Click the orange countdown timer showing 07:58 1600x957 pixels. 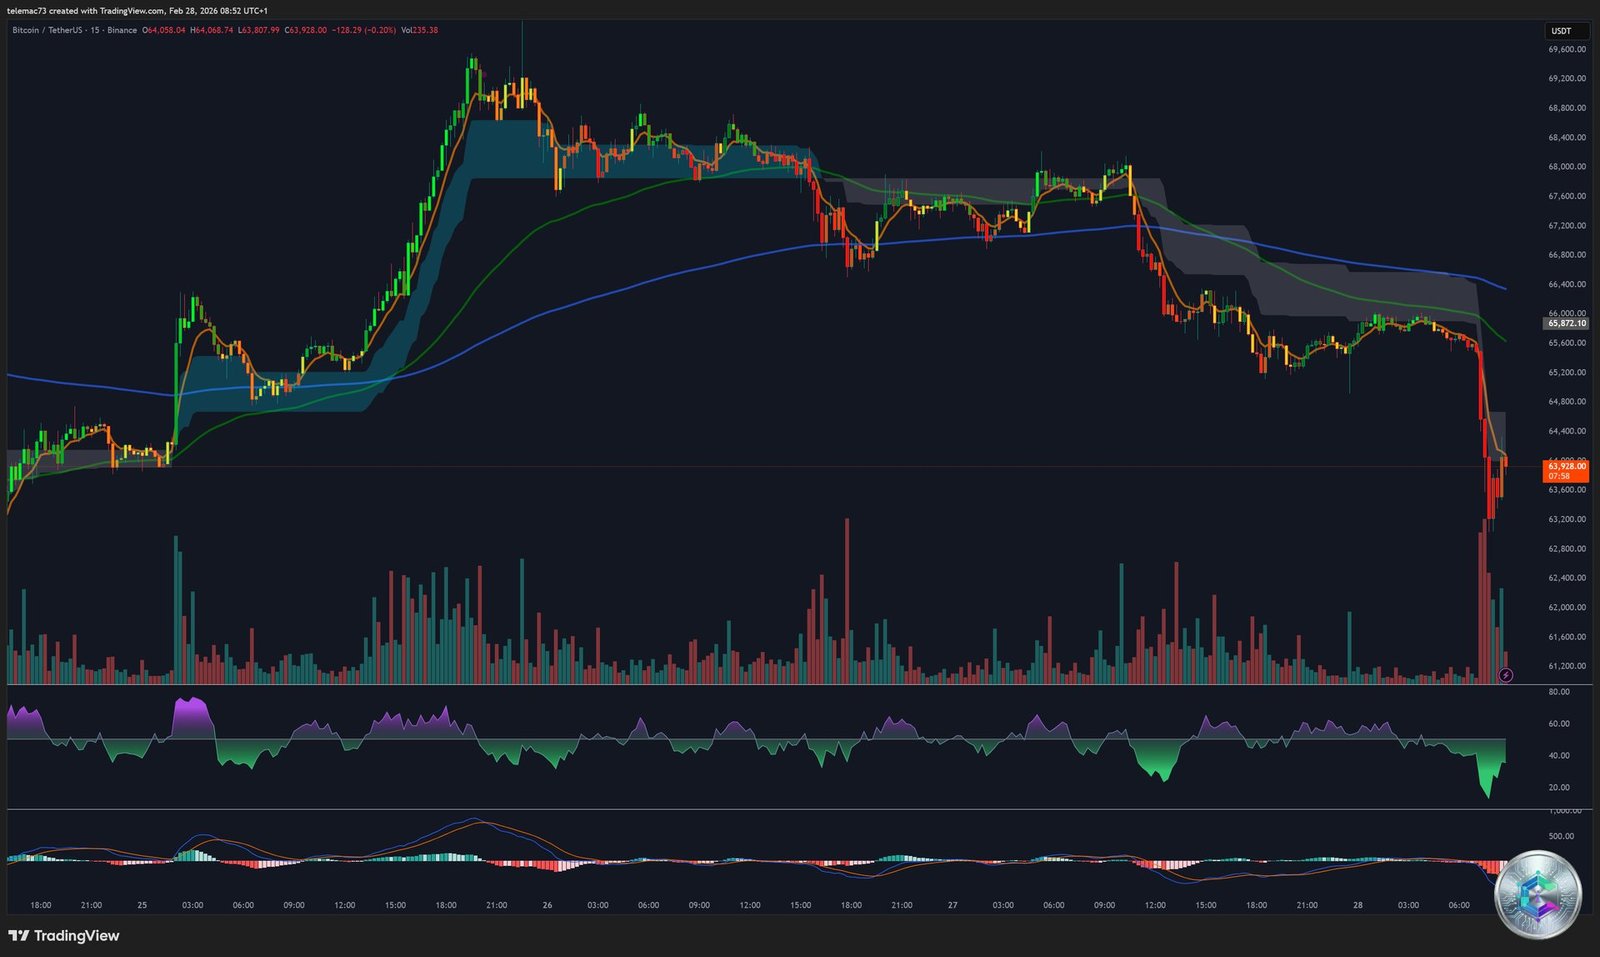[1558, 477]
